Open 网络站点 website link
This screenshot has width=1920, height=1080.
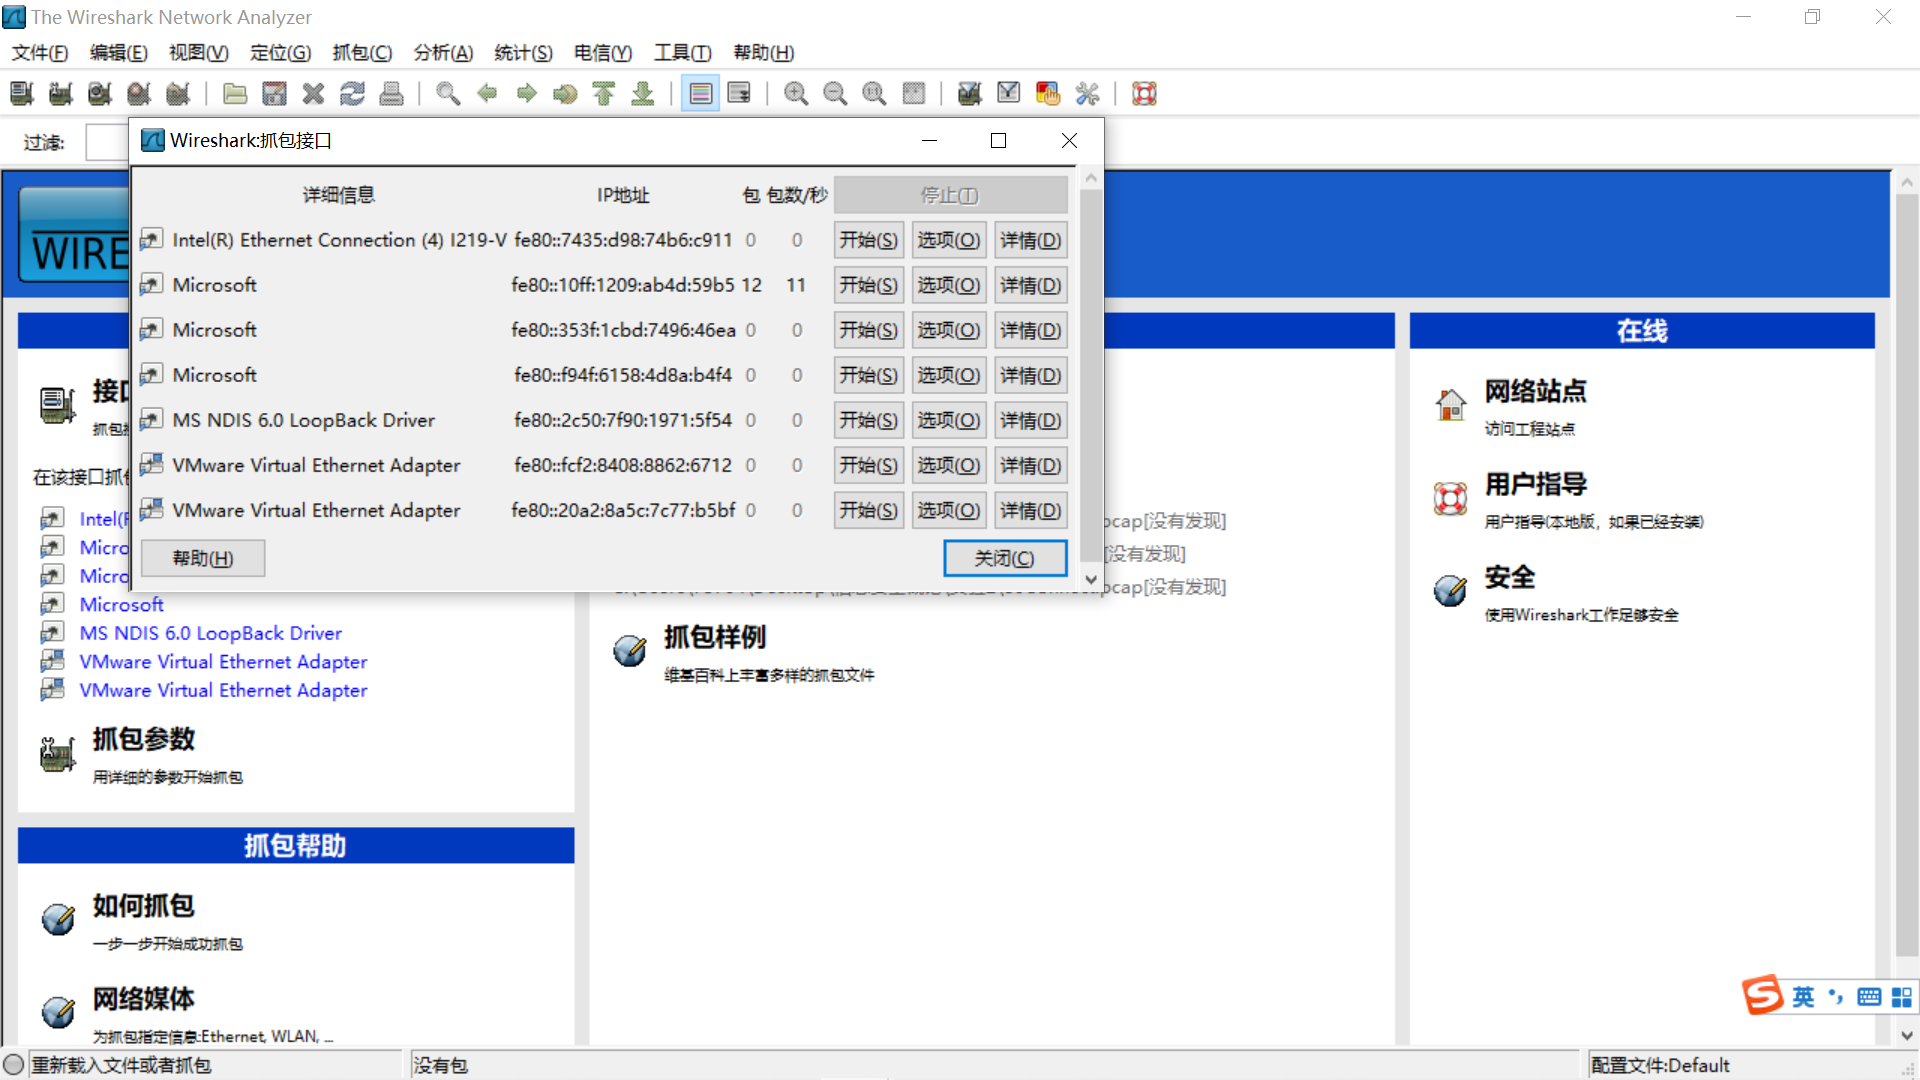point(1534,391)
